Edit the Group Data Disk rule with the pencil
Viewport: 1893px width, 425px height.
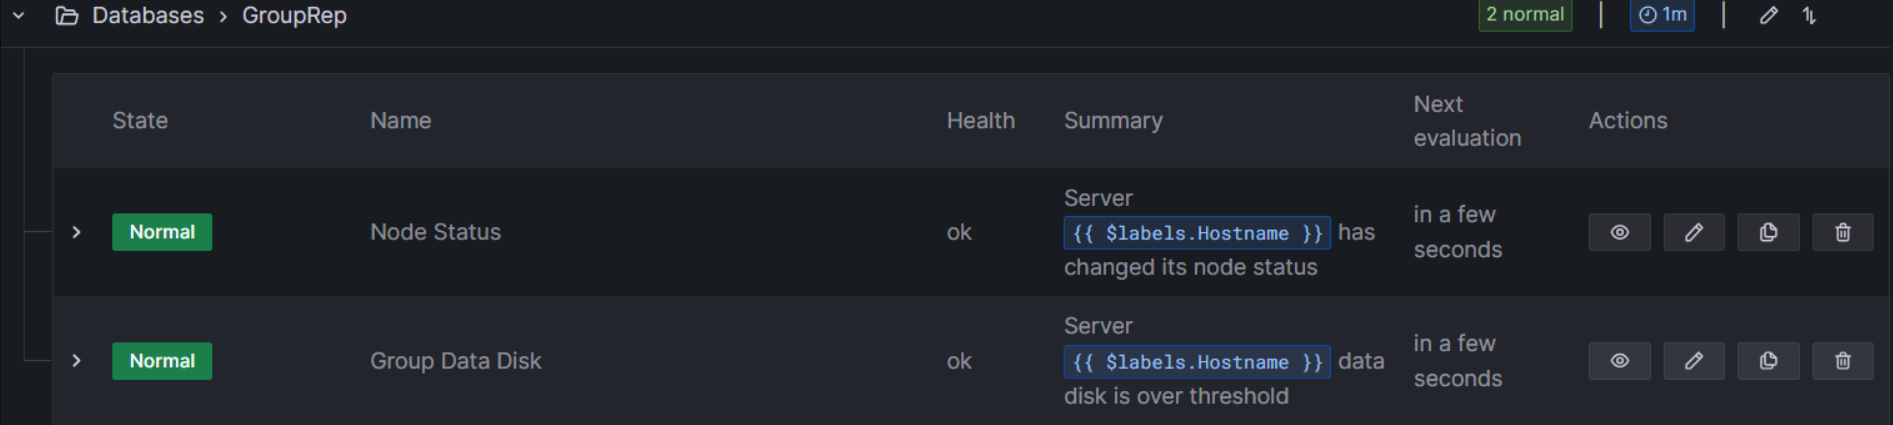pyautogui.click(x=1694, y=361)
